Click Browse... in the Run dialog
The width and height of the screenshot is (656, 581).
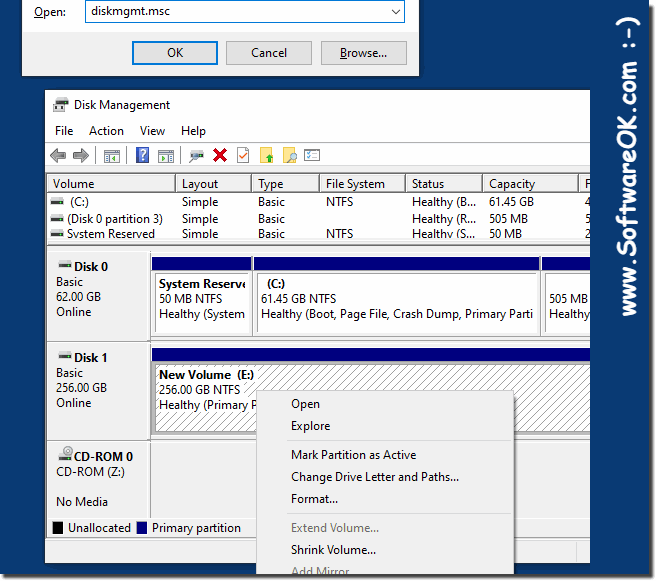[364, 53]
